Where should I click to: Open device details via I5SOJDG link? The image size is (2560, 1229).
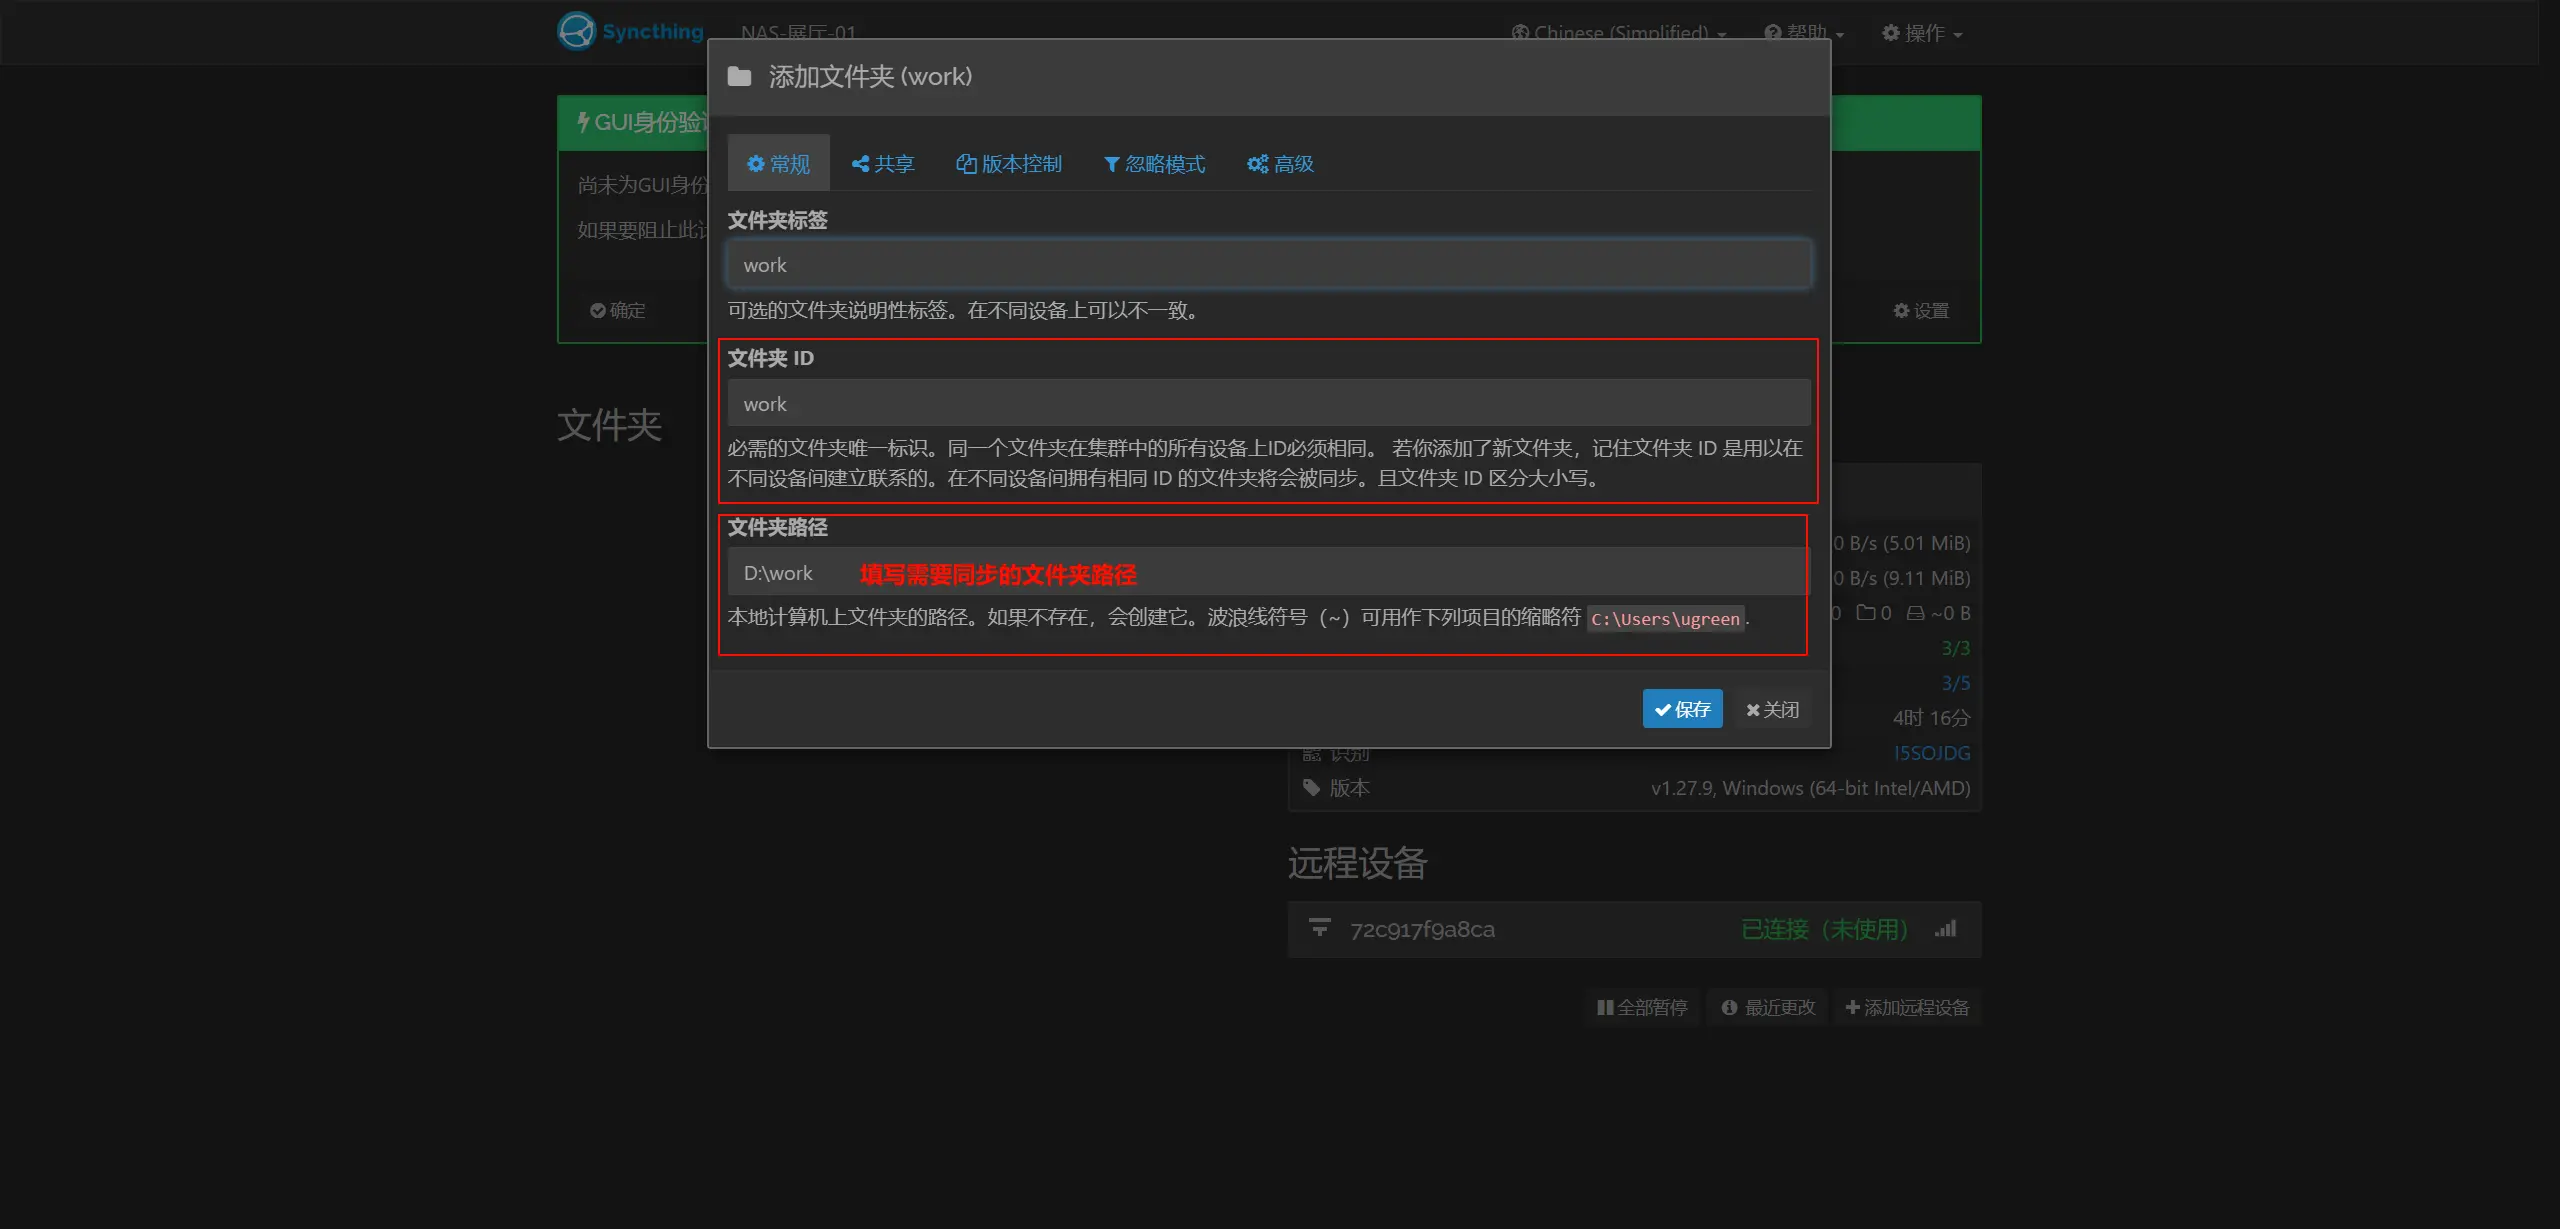[1932, 752]
